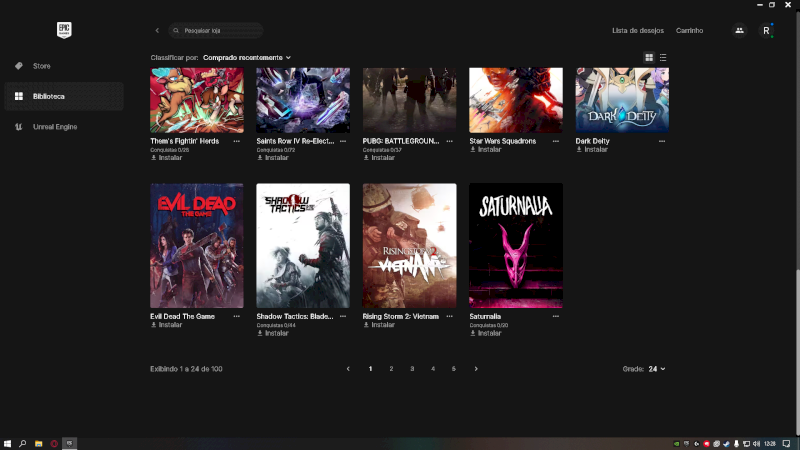Open the Evil Dead The Game cover

[197, 245]
